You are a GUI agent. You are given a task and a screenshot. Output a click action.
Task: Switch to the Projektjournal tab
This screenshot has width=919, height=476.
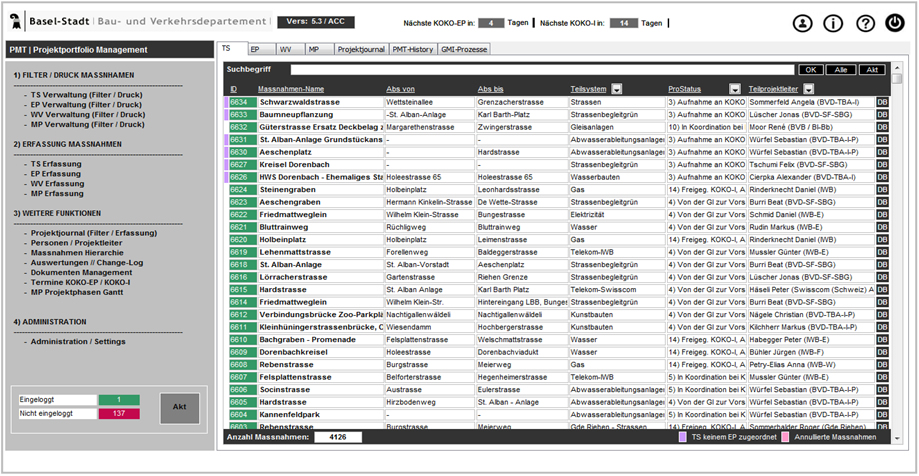359,48
